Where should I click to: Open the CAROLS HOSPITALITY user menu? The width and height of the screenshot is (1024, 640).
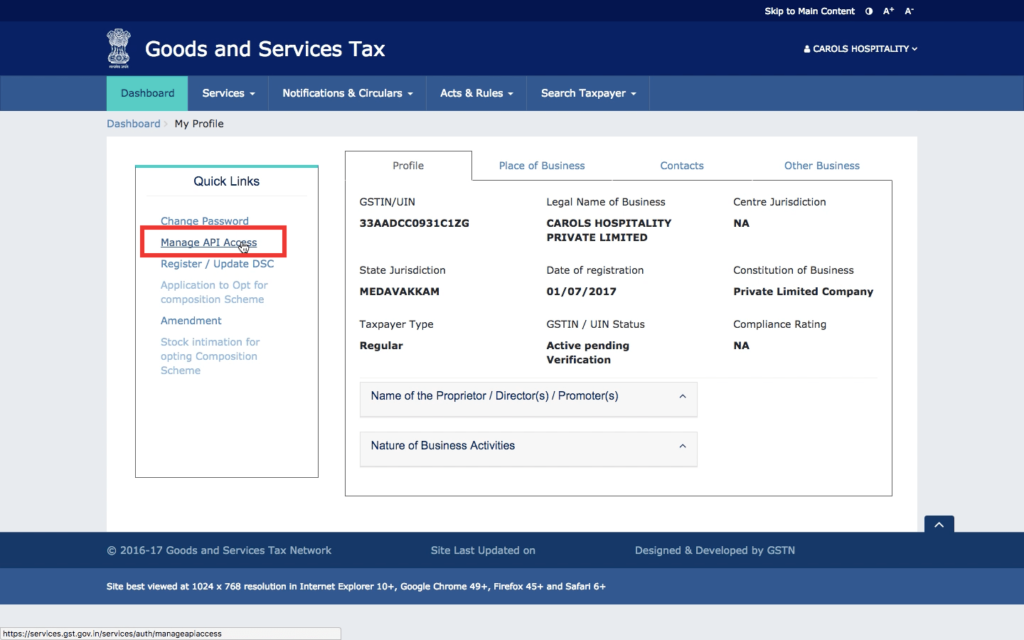(860, 49)
